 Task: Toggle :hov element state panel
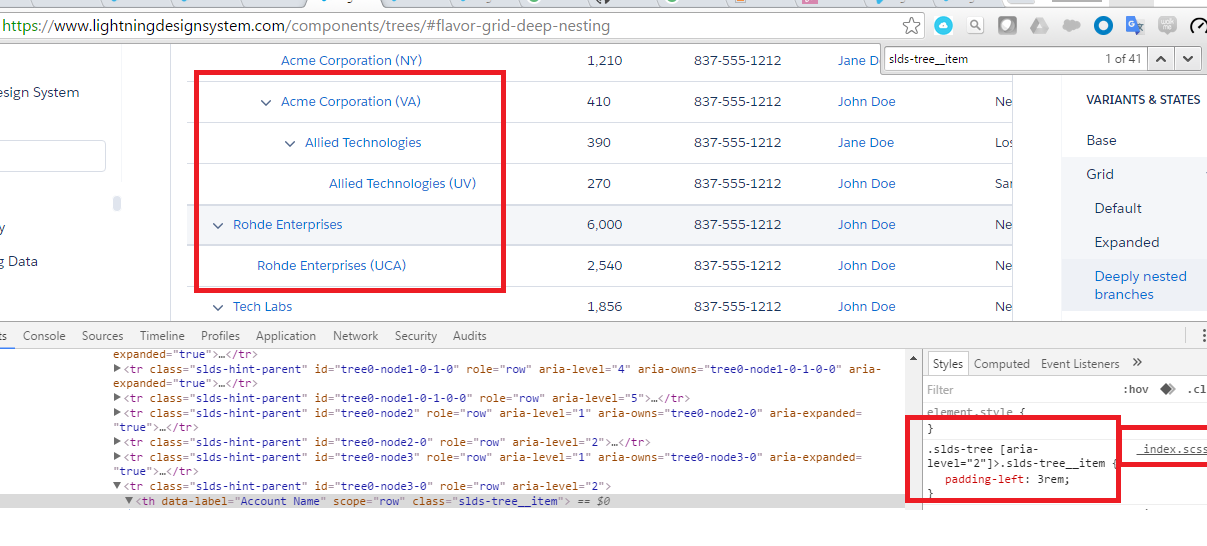tap(1135, 390)
